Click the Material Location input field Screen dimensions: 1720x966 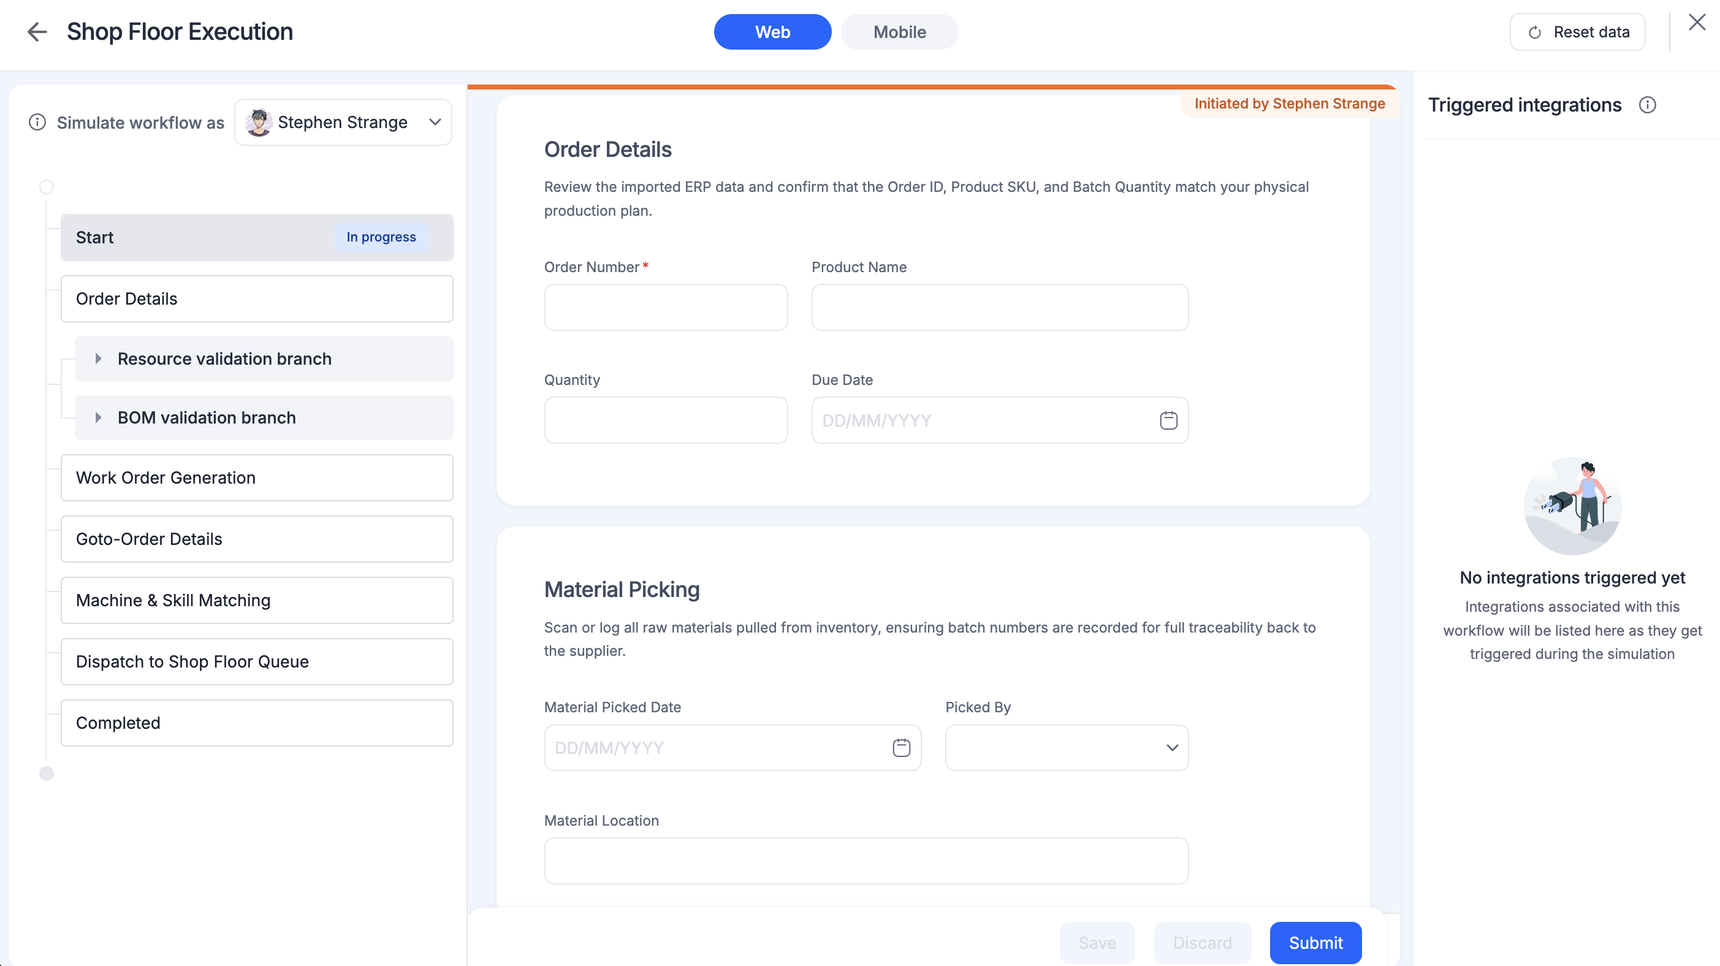(x=866, y=861)
